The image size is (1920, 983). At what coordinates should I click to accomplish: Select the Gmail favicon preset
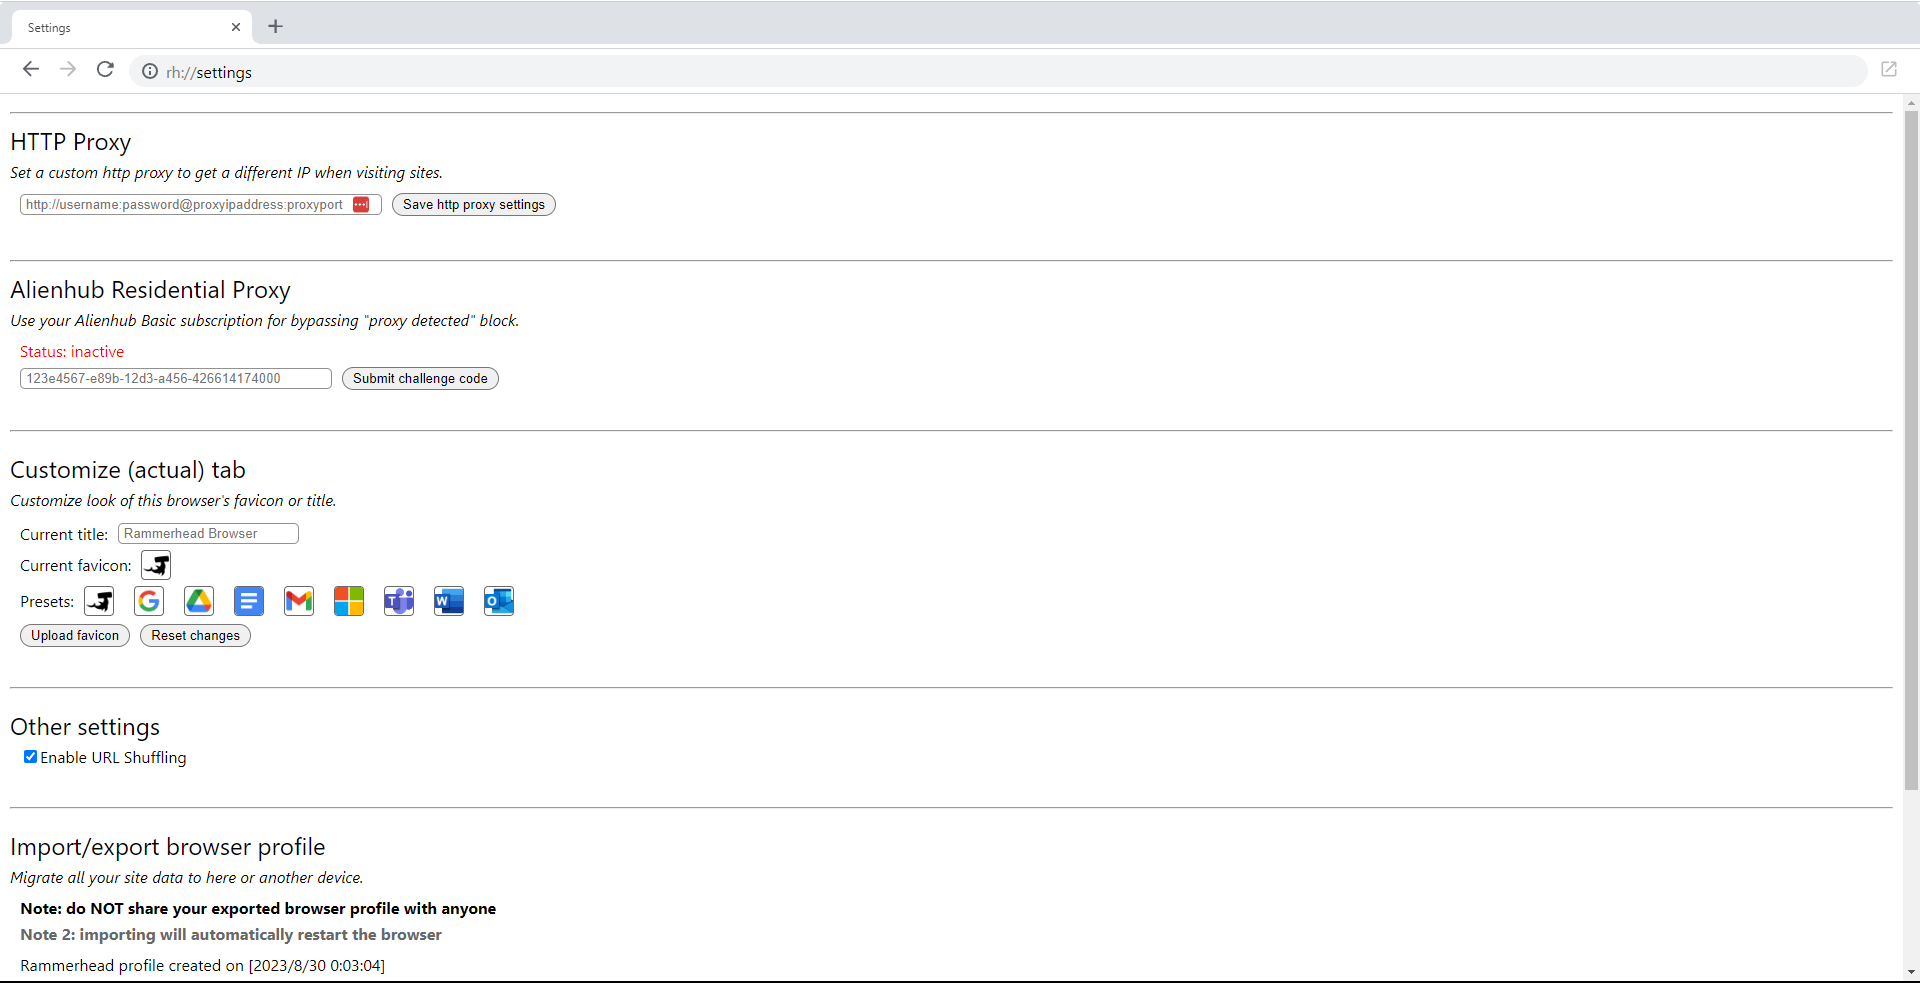(x=299, y=601)
